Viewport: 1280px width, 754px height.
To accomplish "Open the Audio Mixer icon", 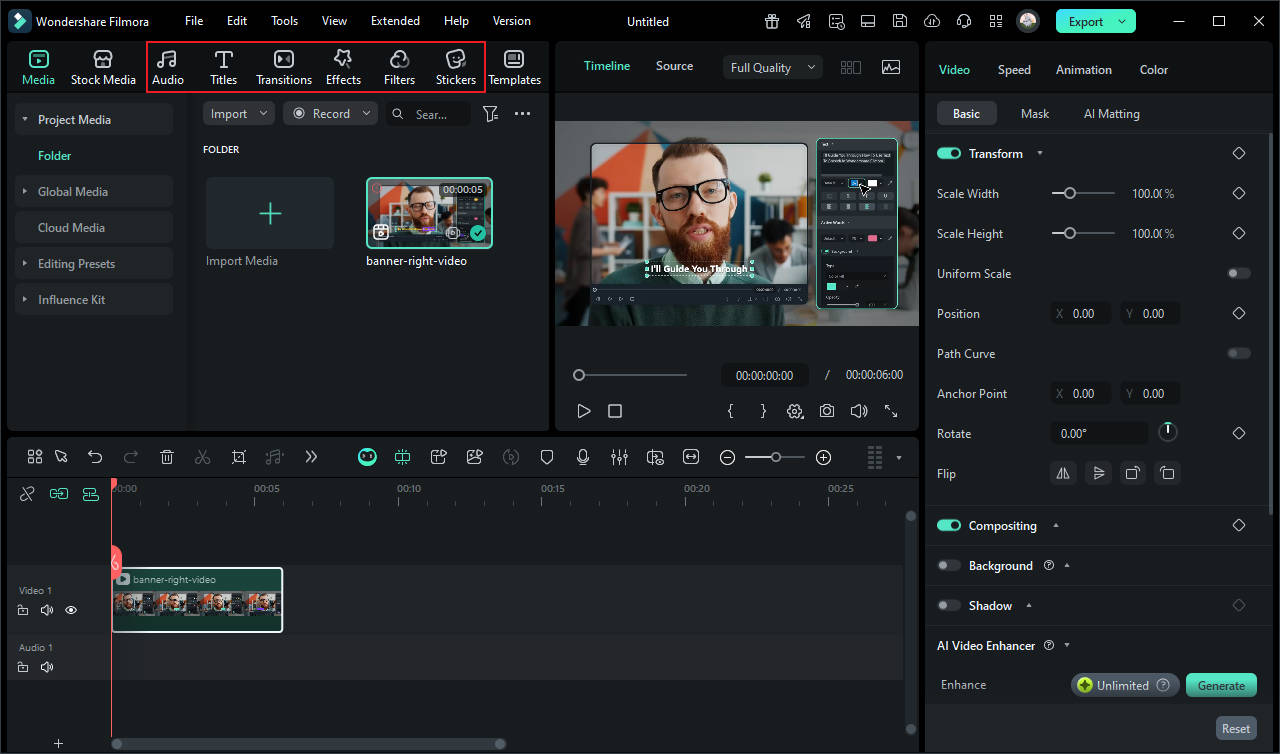I will click(619, 457).
